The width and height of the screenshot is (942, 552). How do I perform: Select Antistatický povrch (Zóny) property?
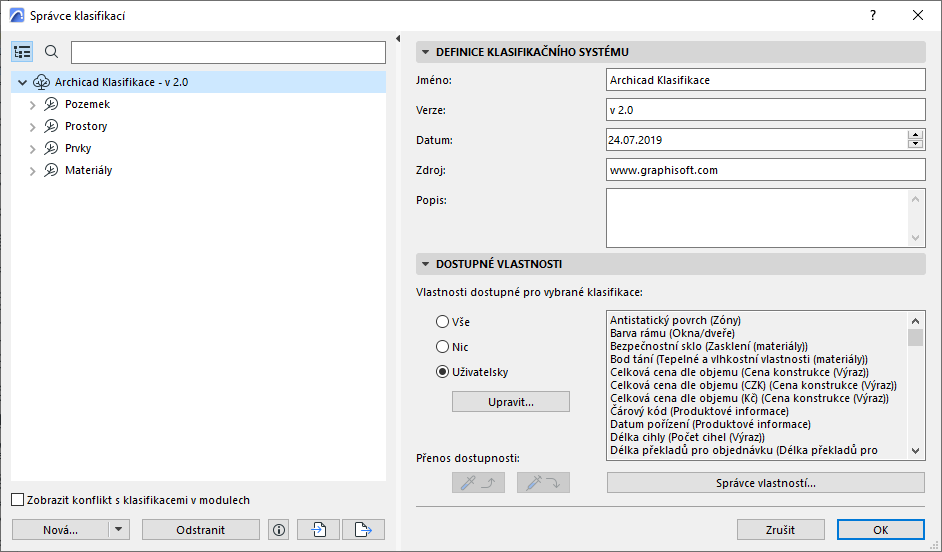(675, 320)
